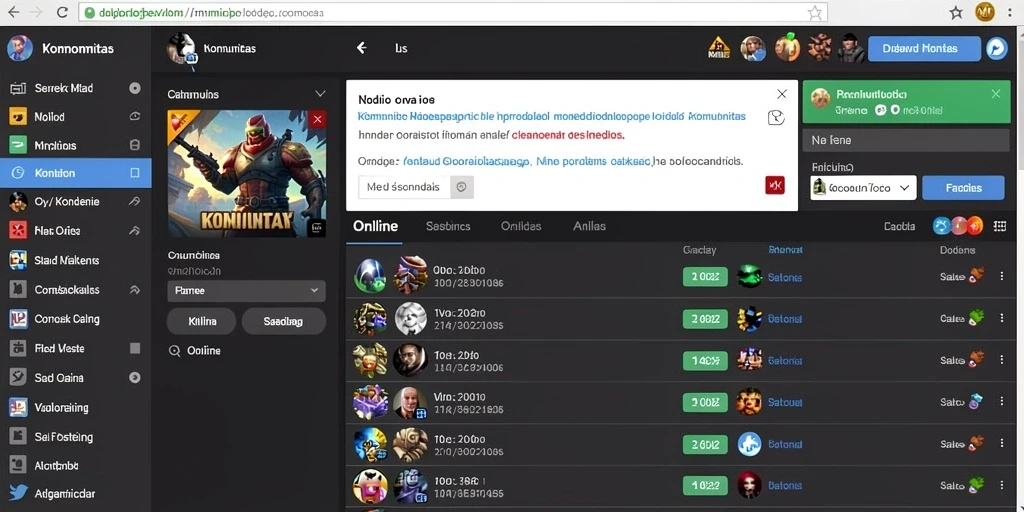The image size is (1024, 512).
Task: Click the Twitter bird icon beside Adgamicdar
Action: pos(18,494)
